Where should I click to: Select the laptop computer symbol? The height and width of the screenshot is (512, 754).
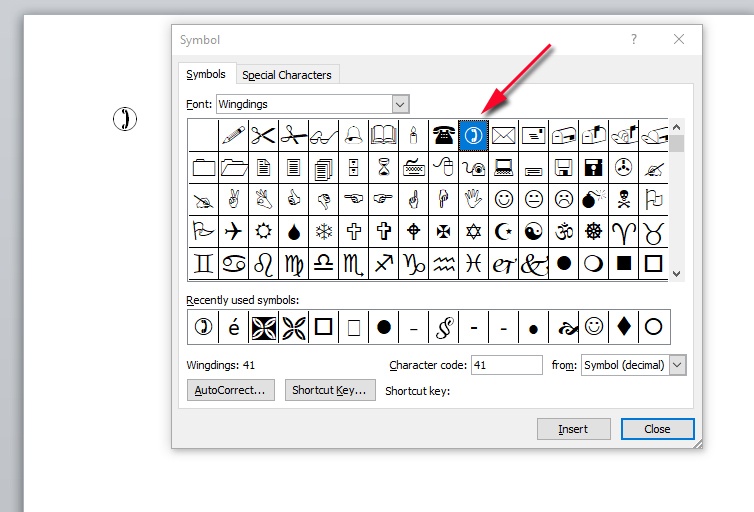(x=503, y=168)
